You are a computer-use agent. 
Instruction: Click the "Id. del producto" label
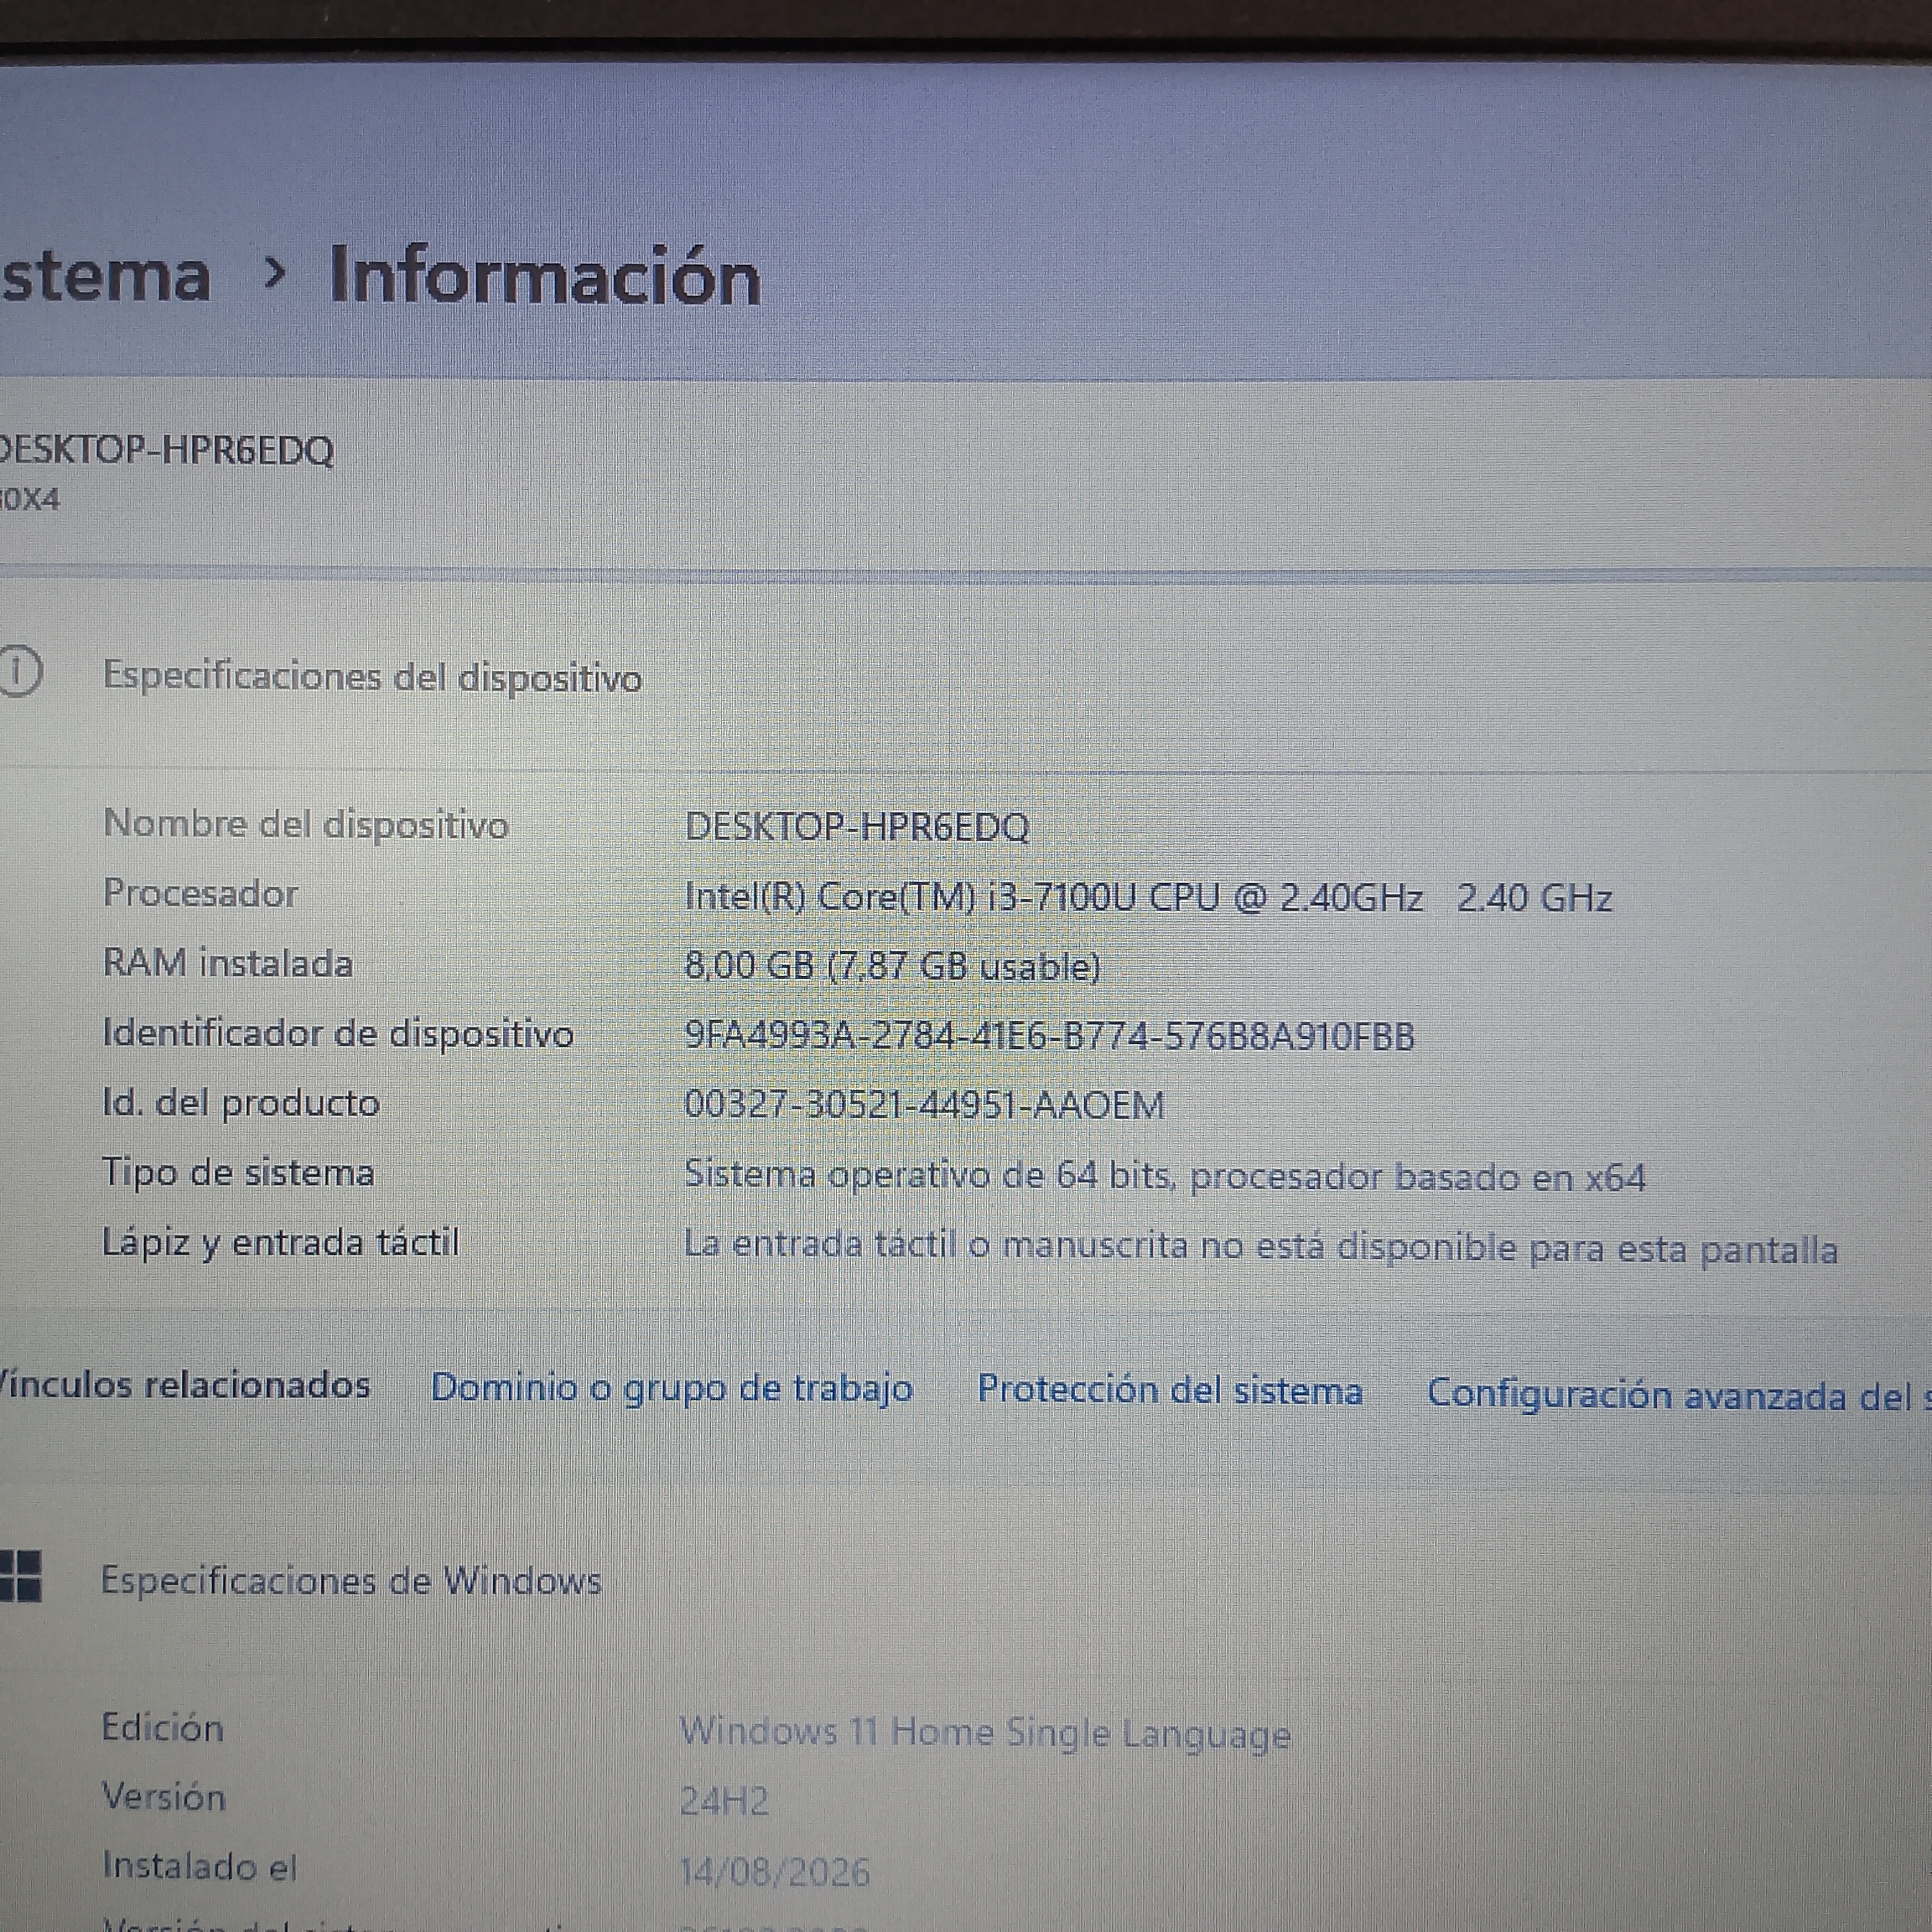(241, 1103)
